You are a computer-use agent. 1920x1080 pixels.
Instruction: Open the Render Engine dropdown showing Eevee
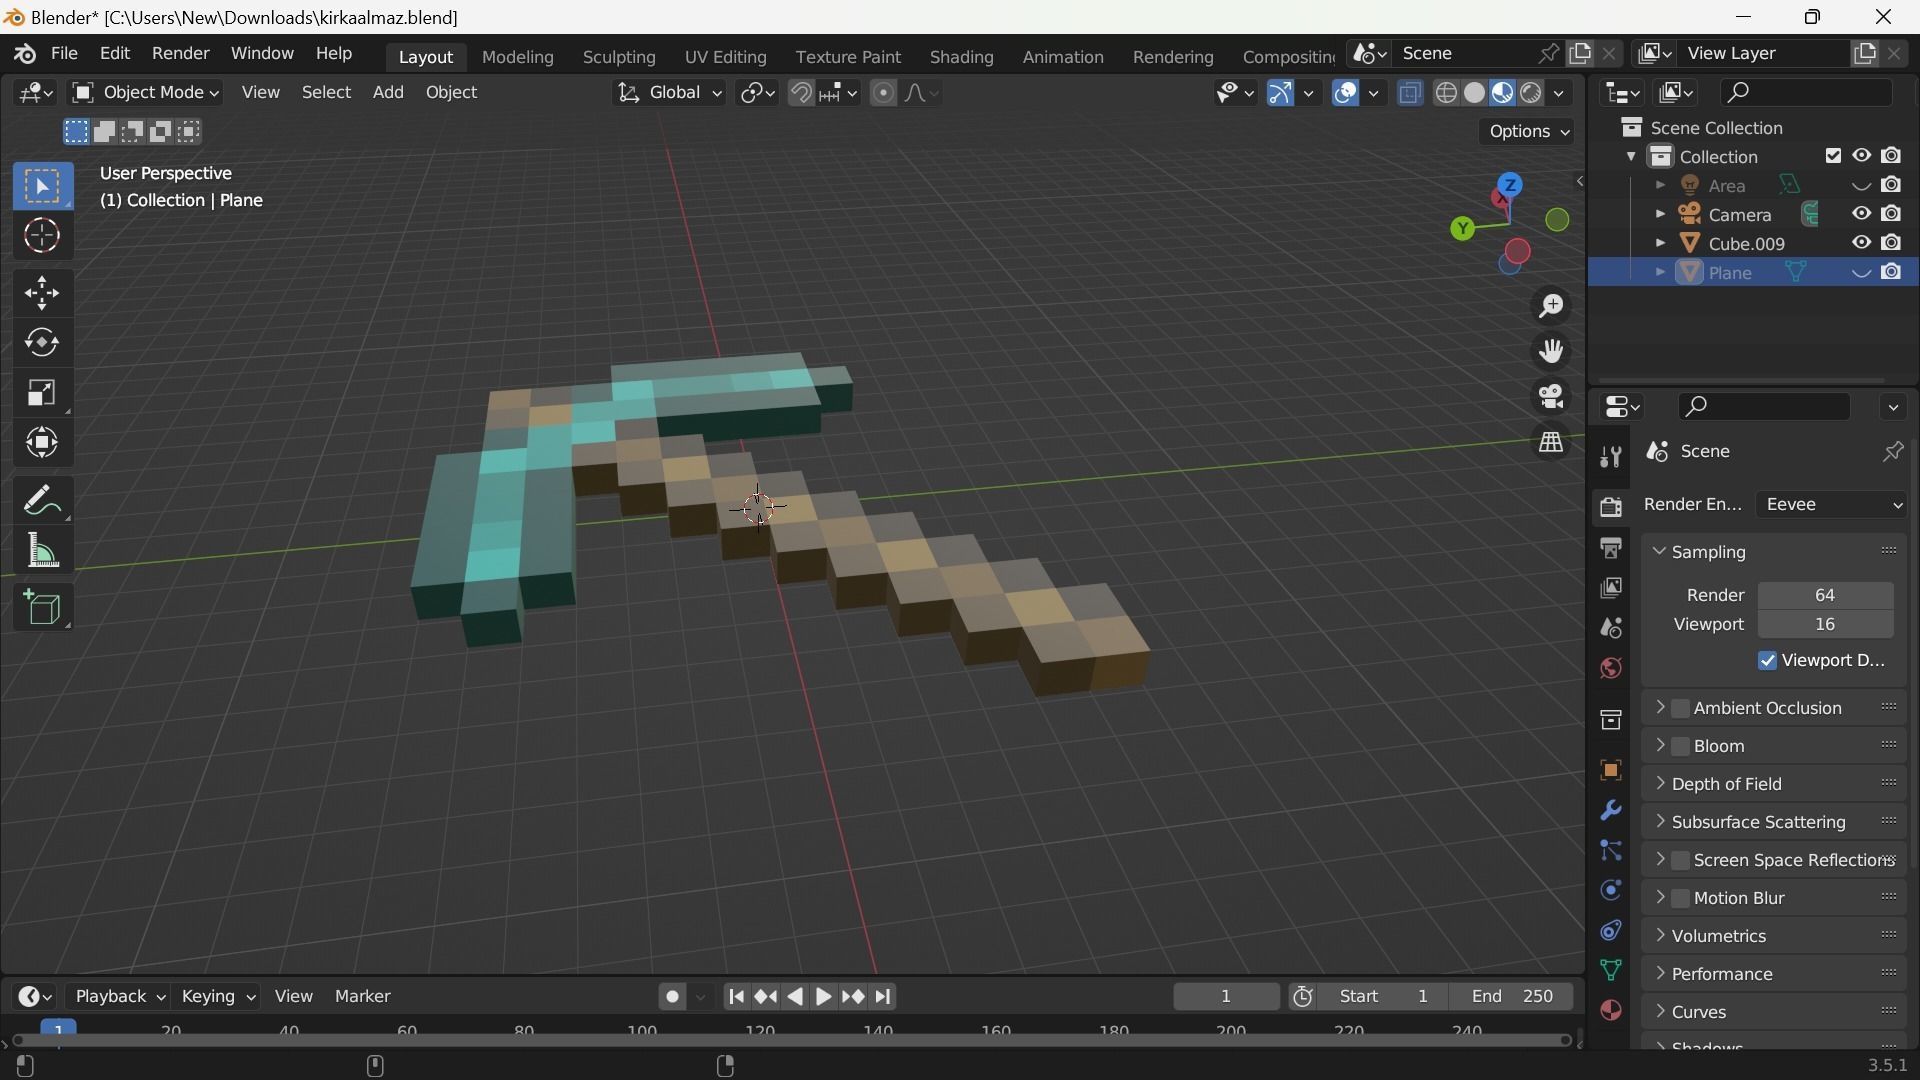point(1831,504)
